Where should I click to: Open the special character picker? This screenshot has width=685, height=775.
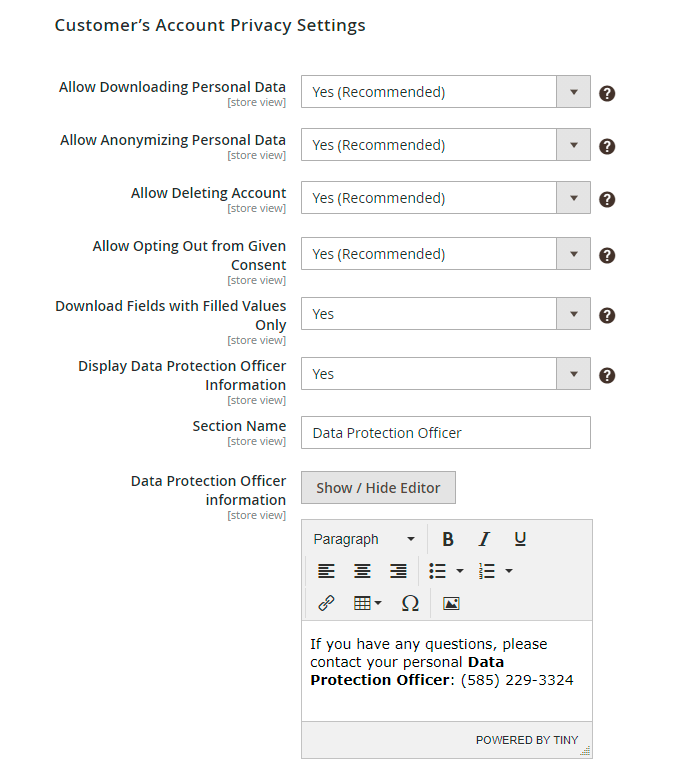[x=410, y=603]
